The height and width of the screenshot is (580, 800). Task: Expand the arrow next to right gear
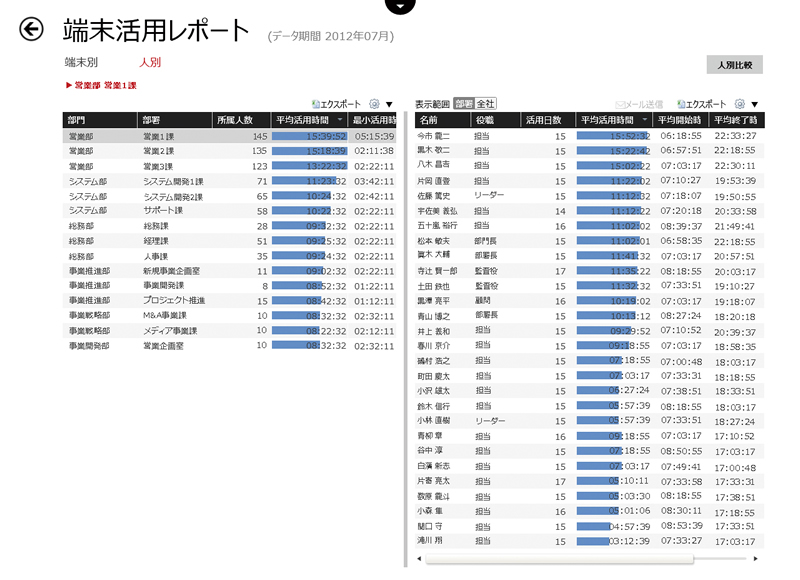[x=755, y=105]
